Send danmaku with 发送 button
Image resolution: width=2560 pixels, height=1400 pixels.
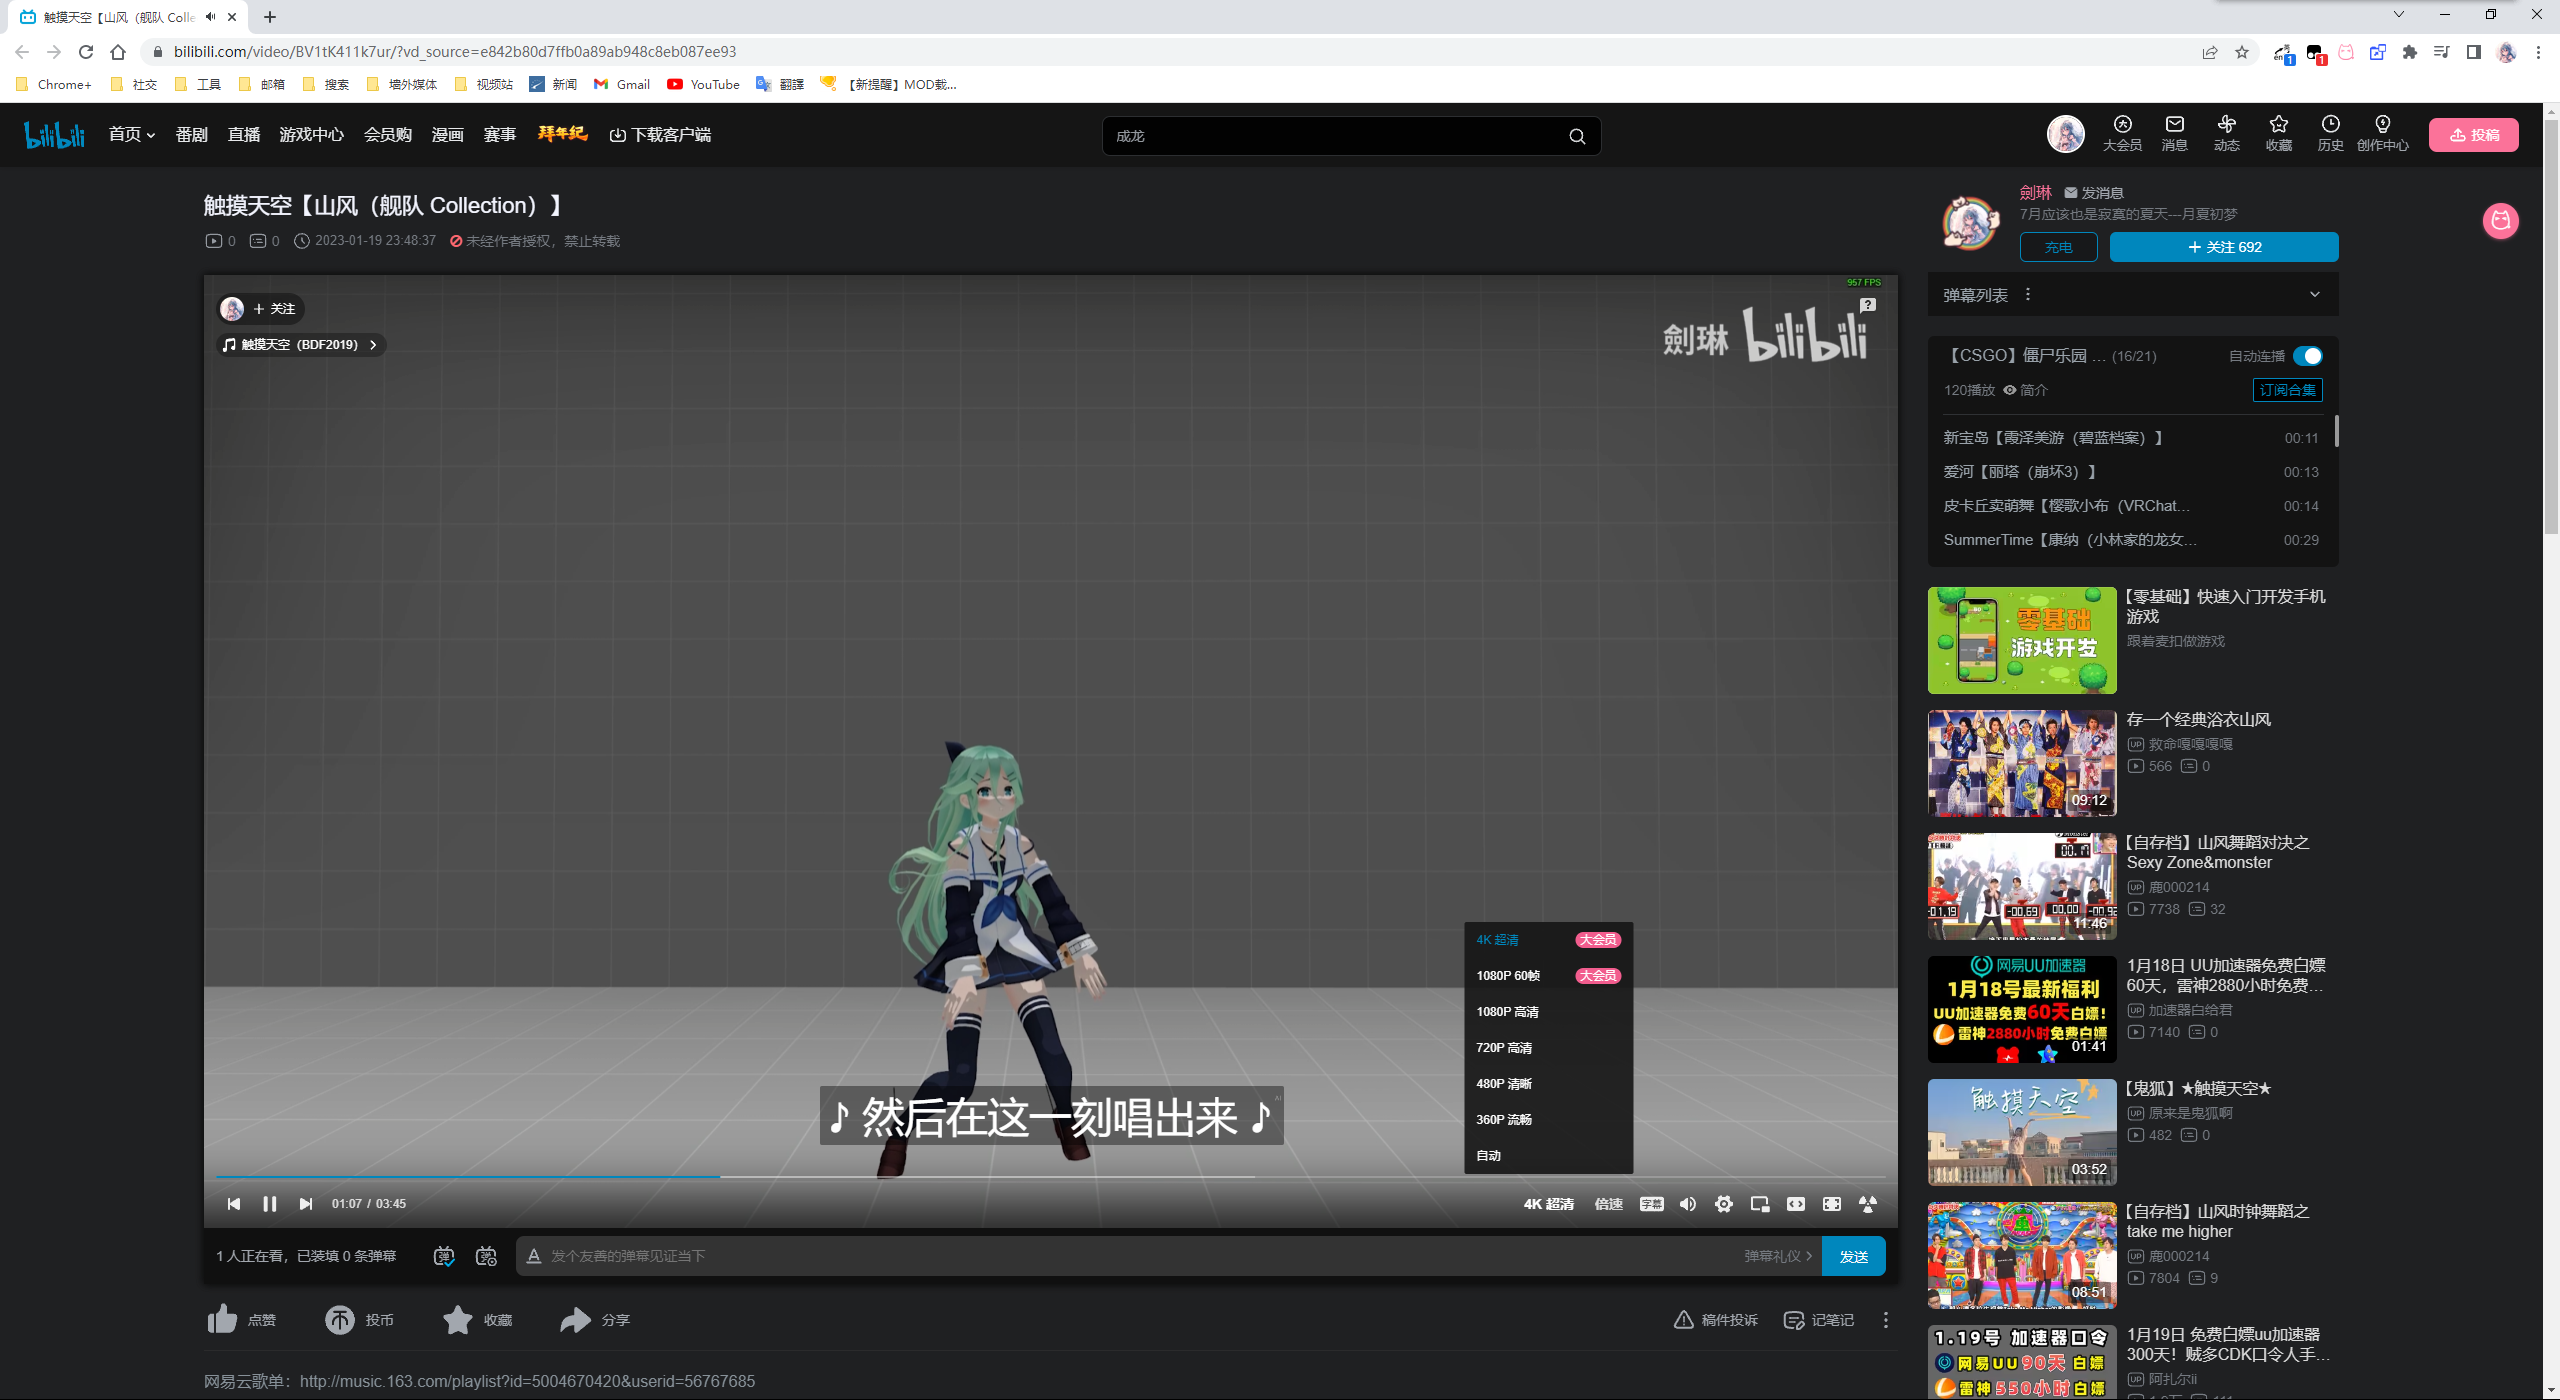(x=1854, y=1256)
